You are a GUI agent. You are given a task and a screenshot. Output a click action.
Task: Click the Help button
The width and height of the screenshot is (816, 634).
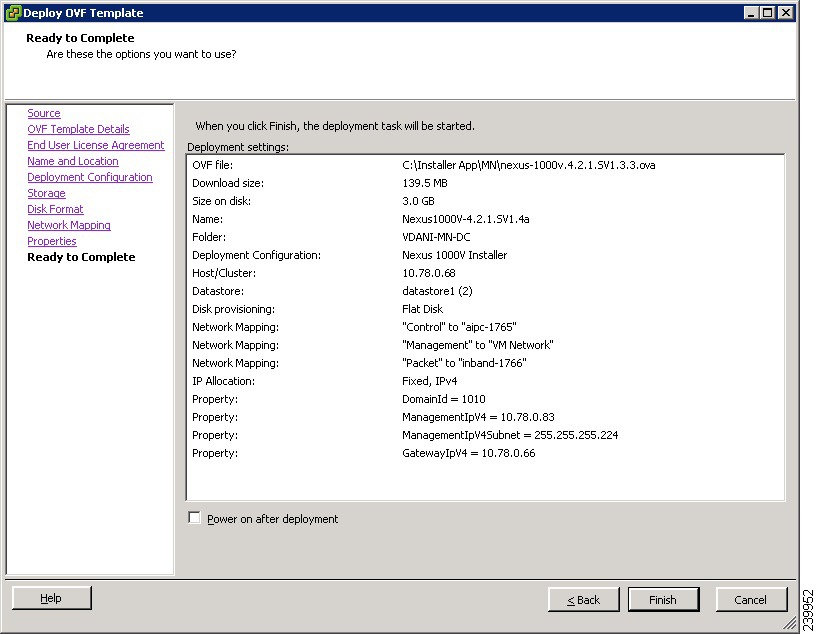52,598
